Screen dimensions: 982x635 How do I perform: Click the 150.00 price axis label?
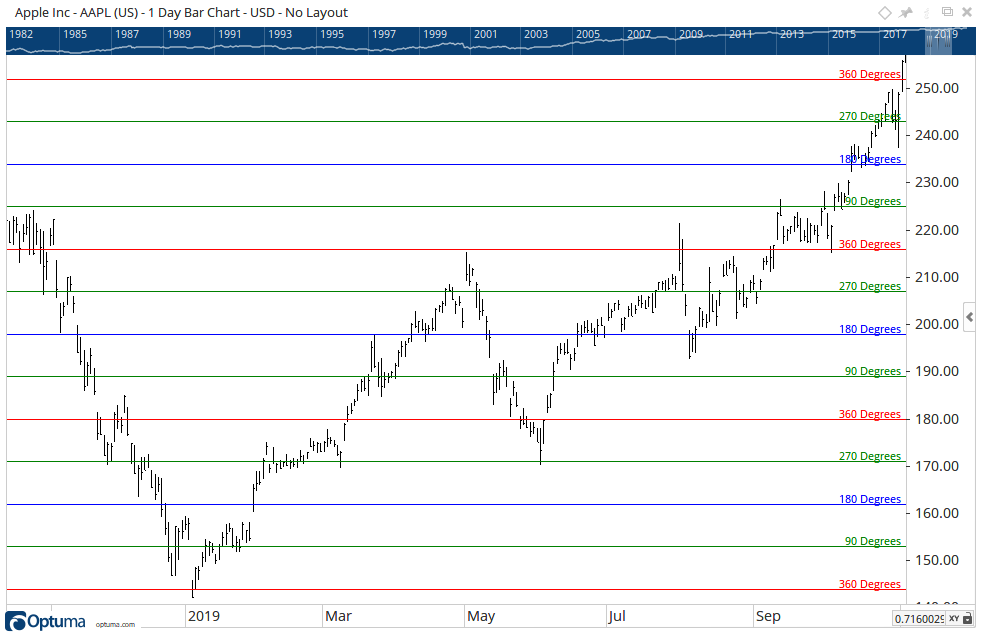[937, 560]
